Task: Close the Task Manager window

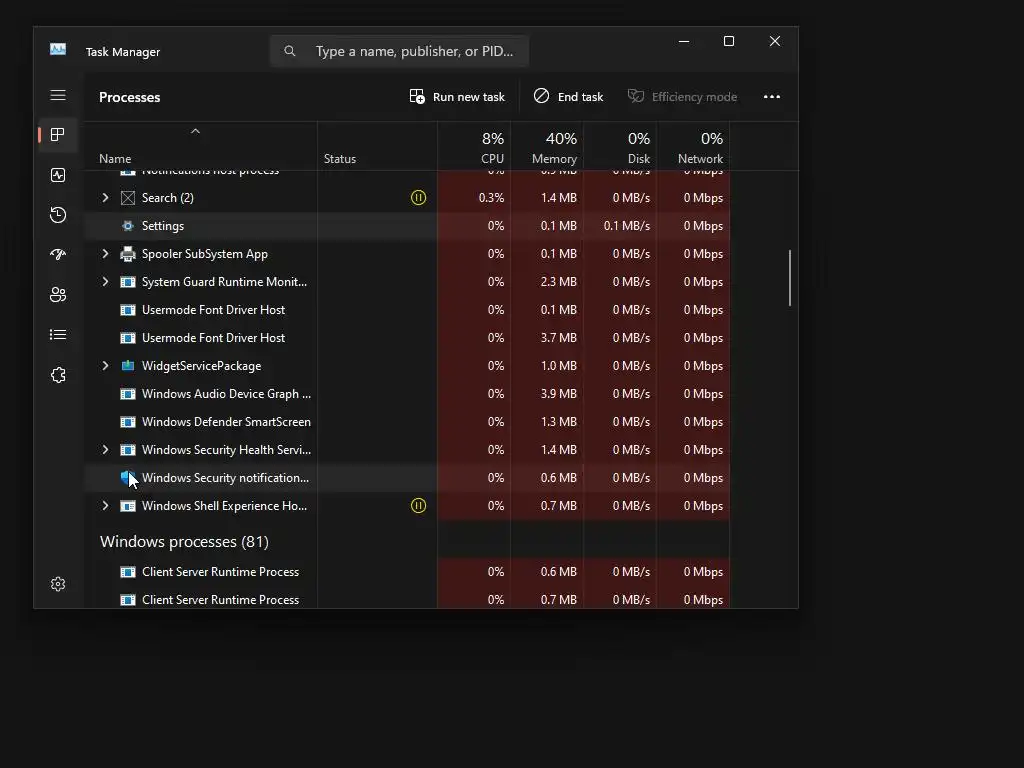Action: coord(775,41)
